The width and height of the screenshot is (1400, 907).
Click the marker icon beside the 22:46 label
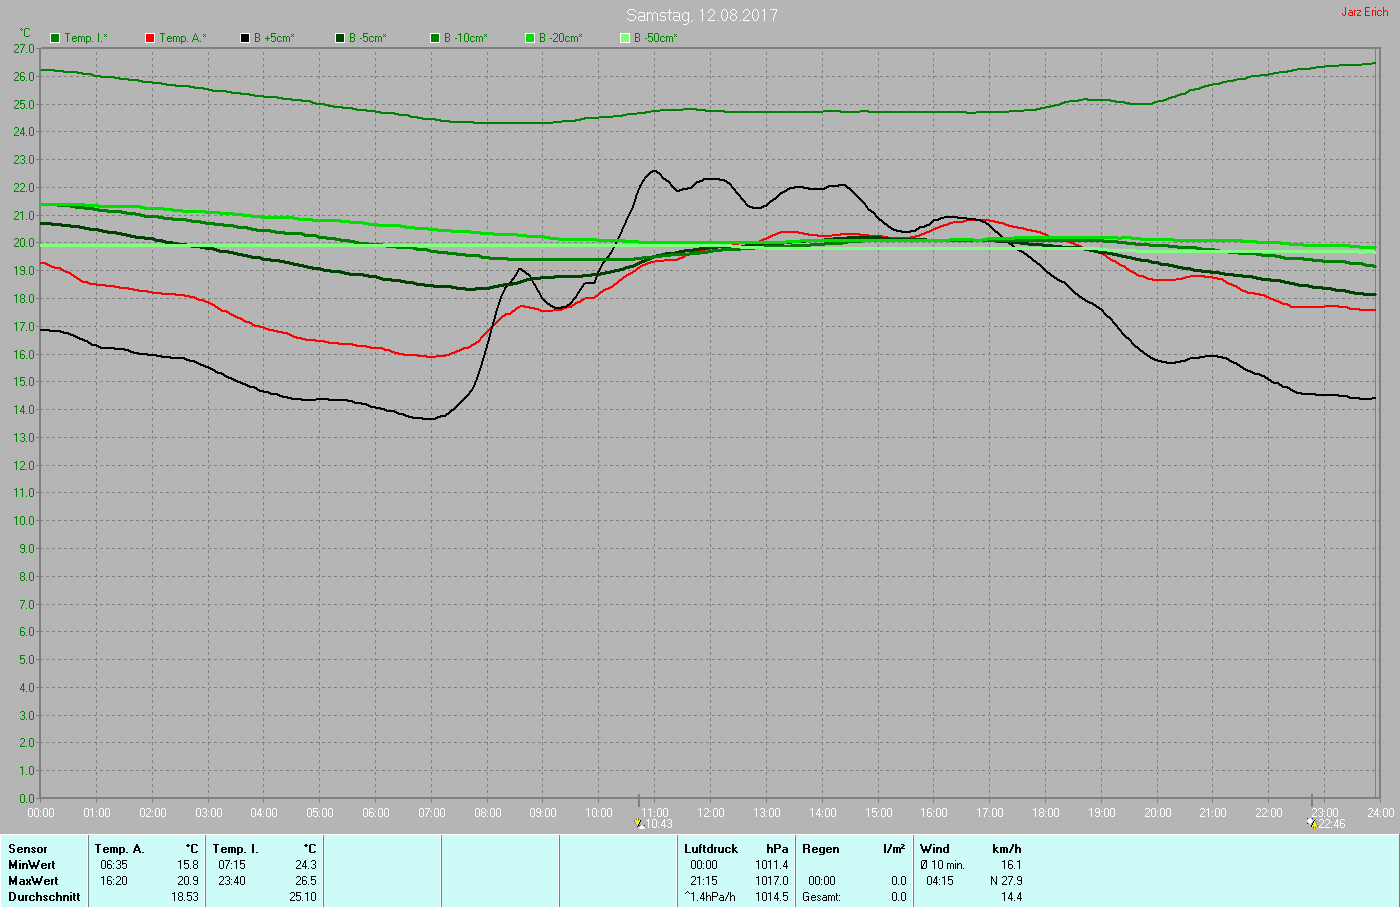click(x=1312, y=824)
